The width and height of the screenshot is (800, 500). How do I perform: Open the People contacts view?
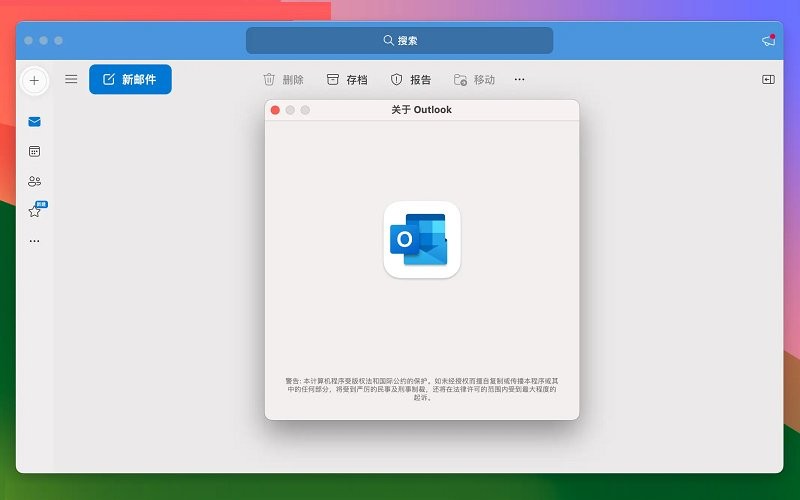35,182
